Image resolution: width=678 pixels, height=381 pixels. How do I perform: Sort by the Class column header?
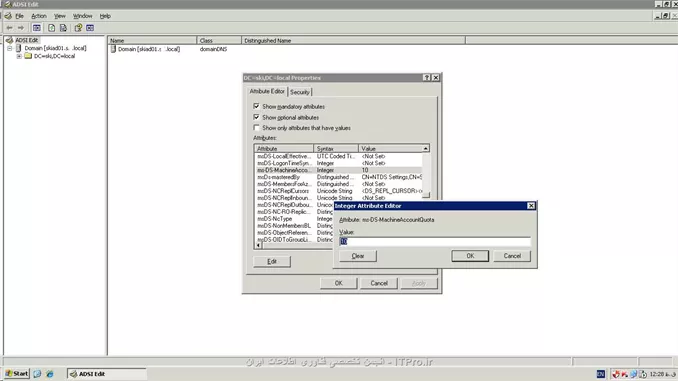point(219,41)
